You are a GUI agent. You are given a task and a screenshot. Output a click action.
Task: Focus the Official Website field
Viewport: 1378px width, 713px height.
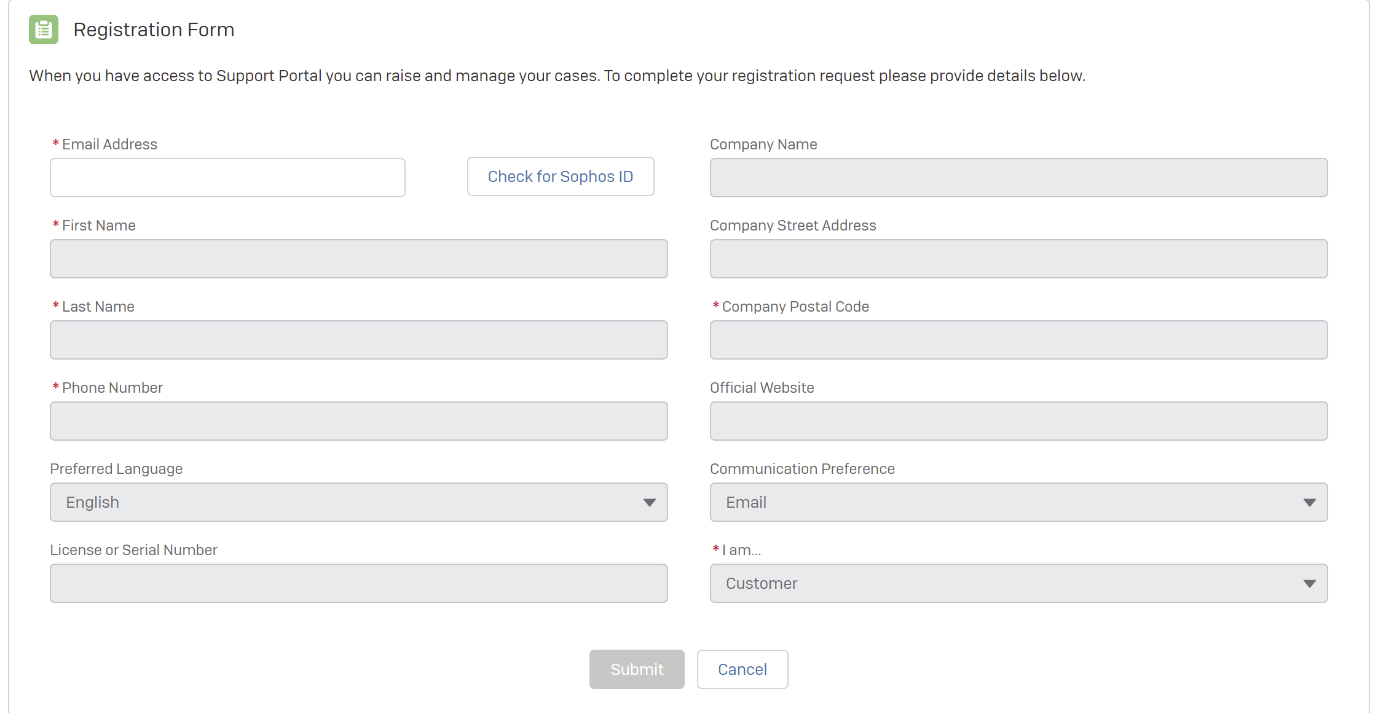pyautogui.click(x=1018, y=420)
